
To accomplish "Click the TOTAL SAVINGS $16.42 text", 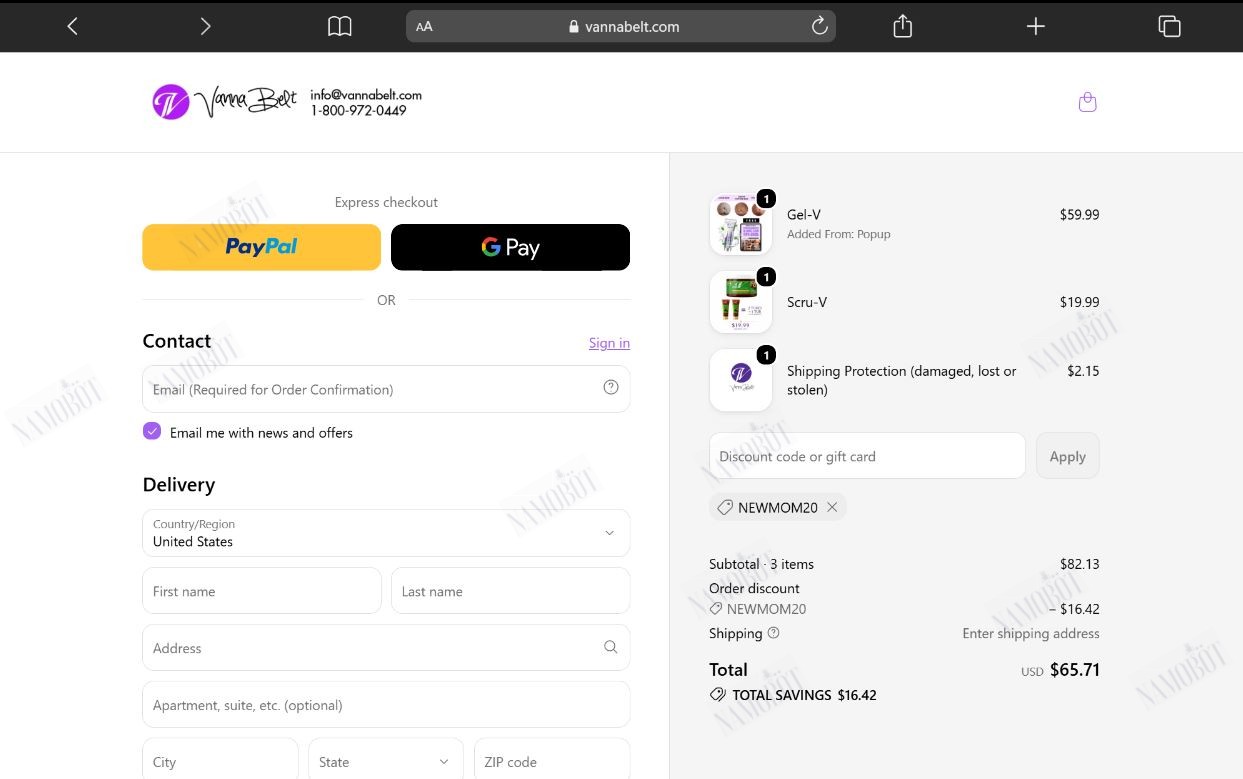I will click(804, 695).
